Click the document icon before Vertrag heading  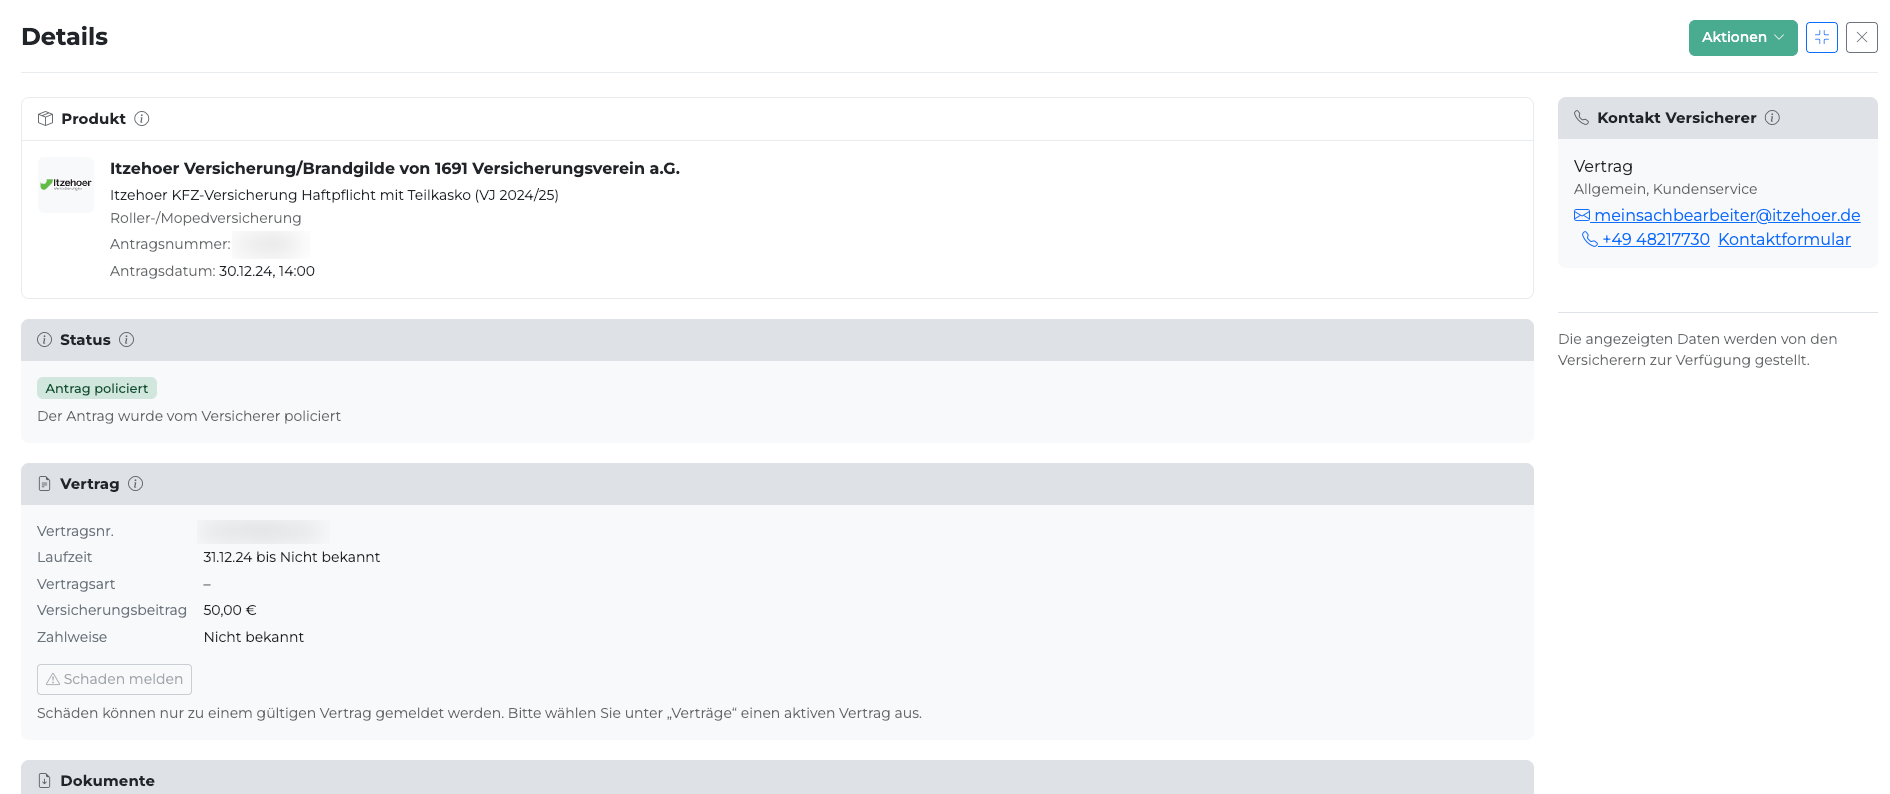tap(45, 484)
